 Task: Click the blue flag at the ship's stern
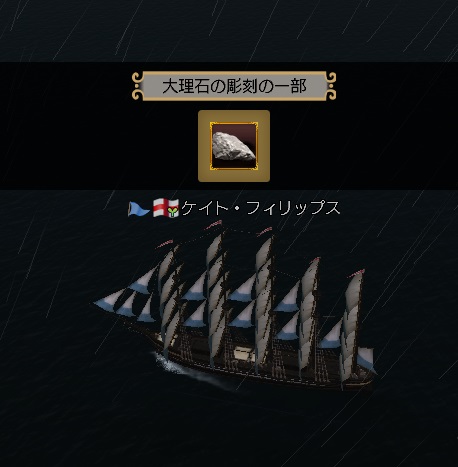[x=366, y=359]
